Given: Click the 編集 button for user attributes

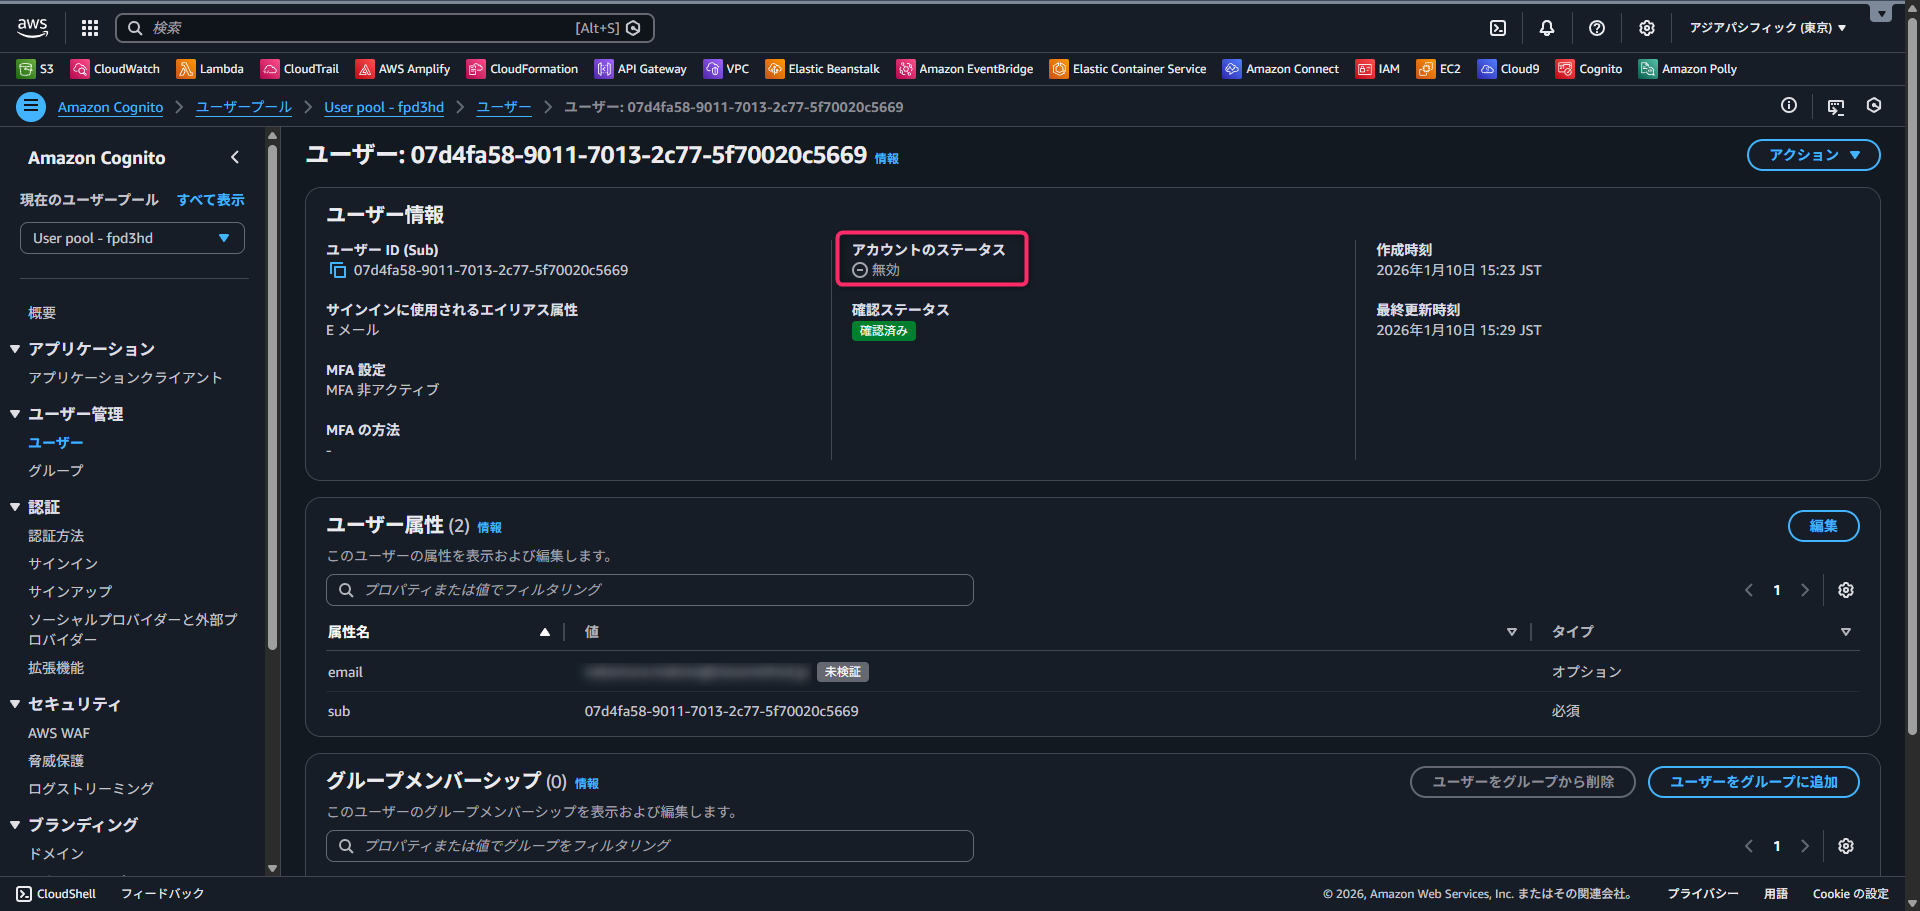Looking at the screenshot, I should [x=1823, y=526].
